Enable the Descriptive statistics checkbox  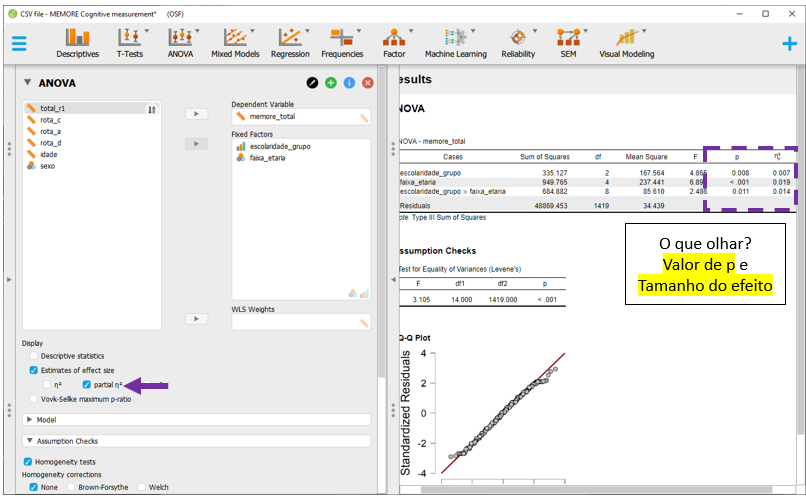click(x=35, y=356)
